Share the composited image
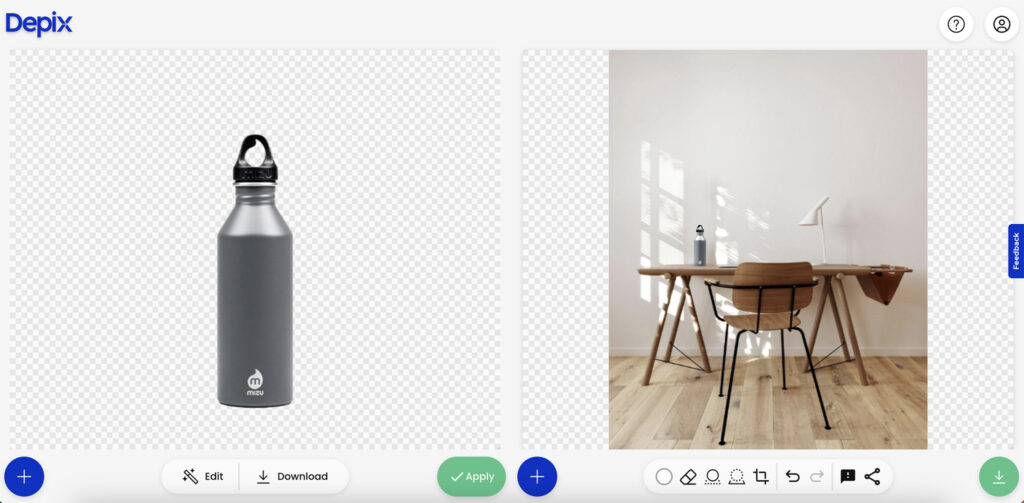 coord(872,476)
